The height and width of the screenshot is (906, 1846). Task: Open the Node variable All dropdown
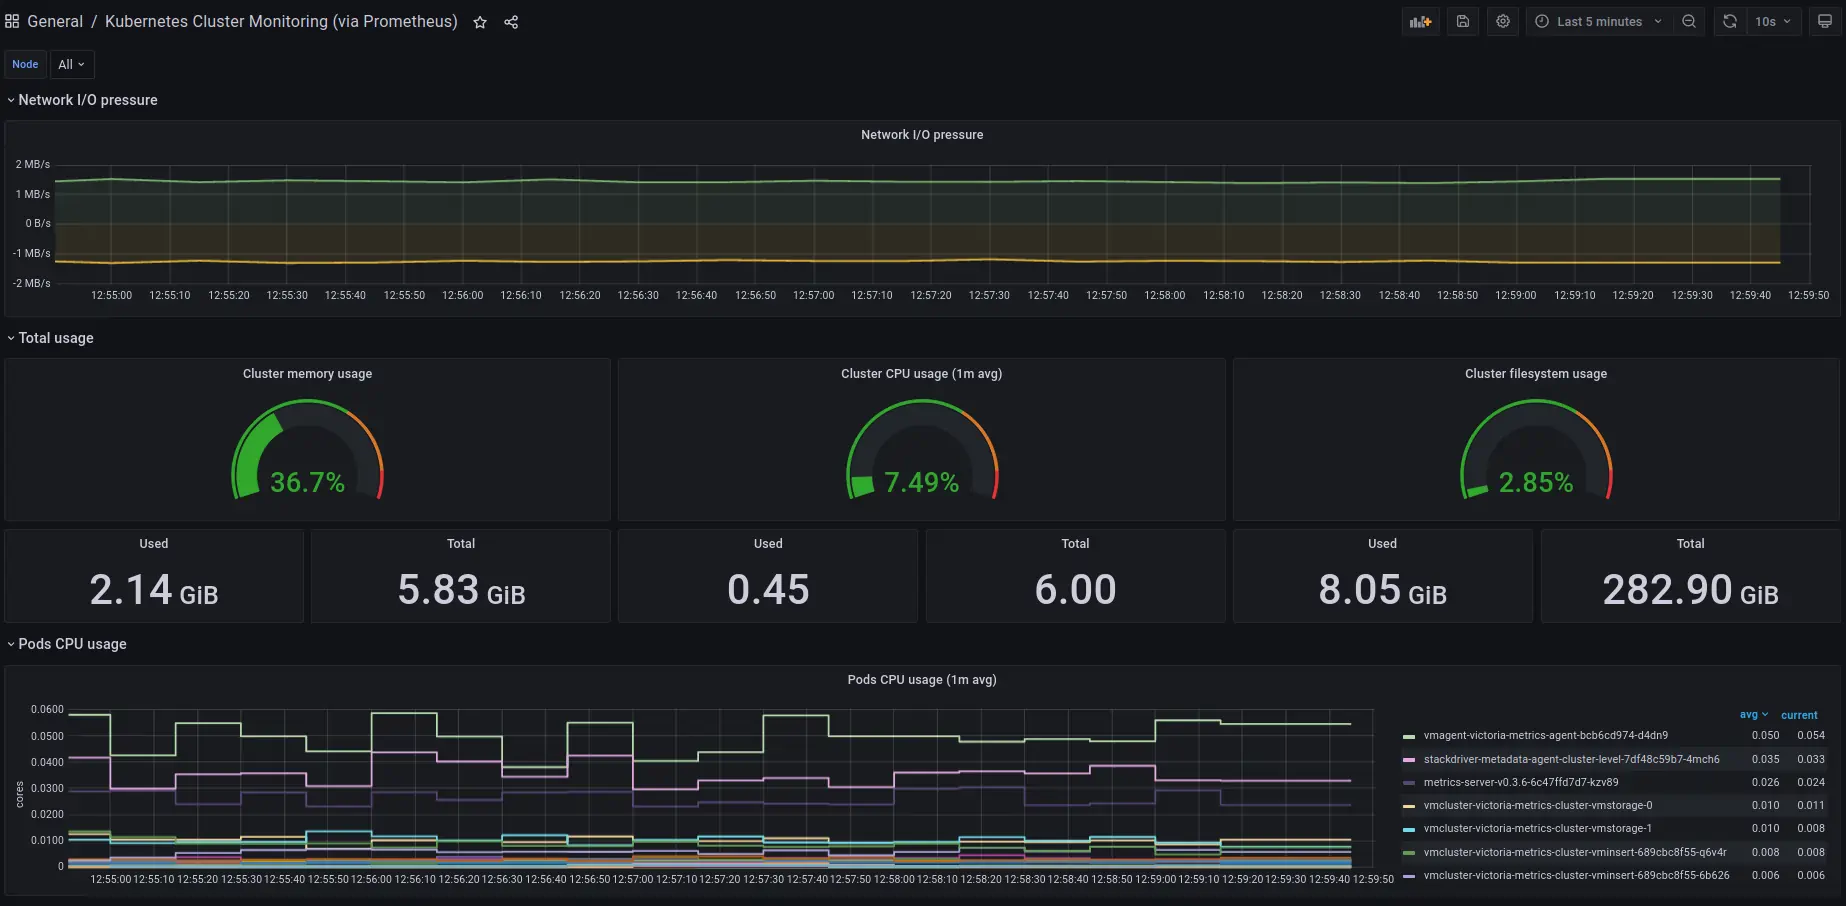[x=71, y=65]
